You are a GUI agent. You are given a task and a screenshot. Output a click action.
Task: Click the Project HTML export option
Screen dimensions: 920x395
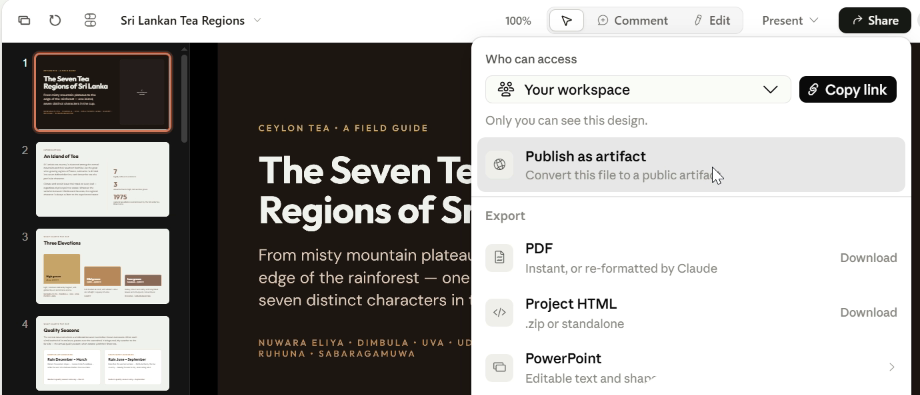pos(691,313)
